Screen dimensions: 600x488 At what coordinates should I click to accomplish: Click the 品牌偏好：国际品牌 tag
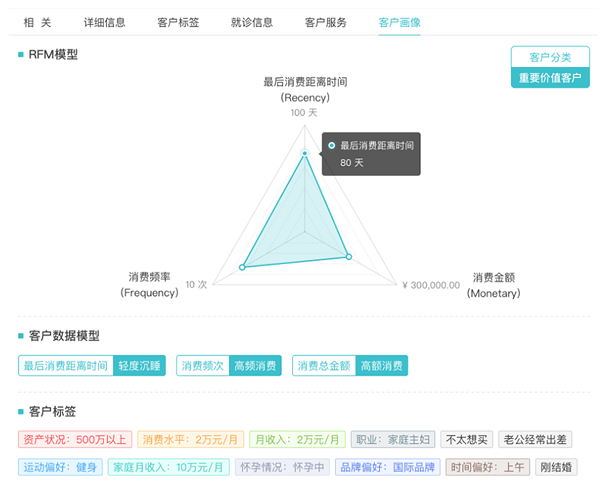click(387, 466)
